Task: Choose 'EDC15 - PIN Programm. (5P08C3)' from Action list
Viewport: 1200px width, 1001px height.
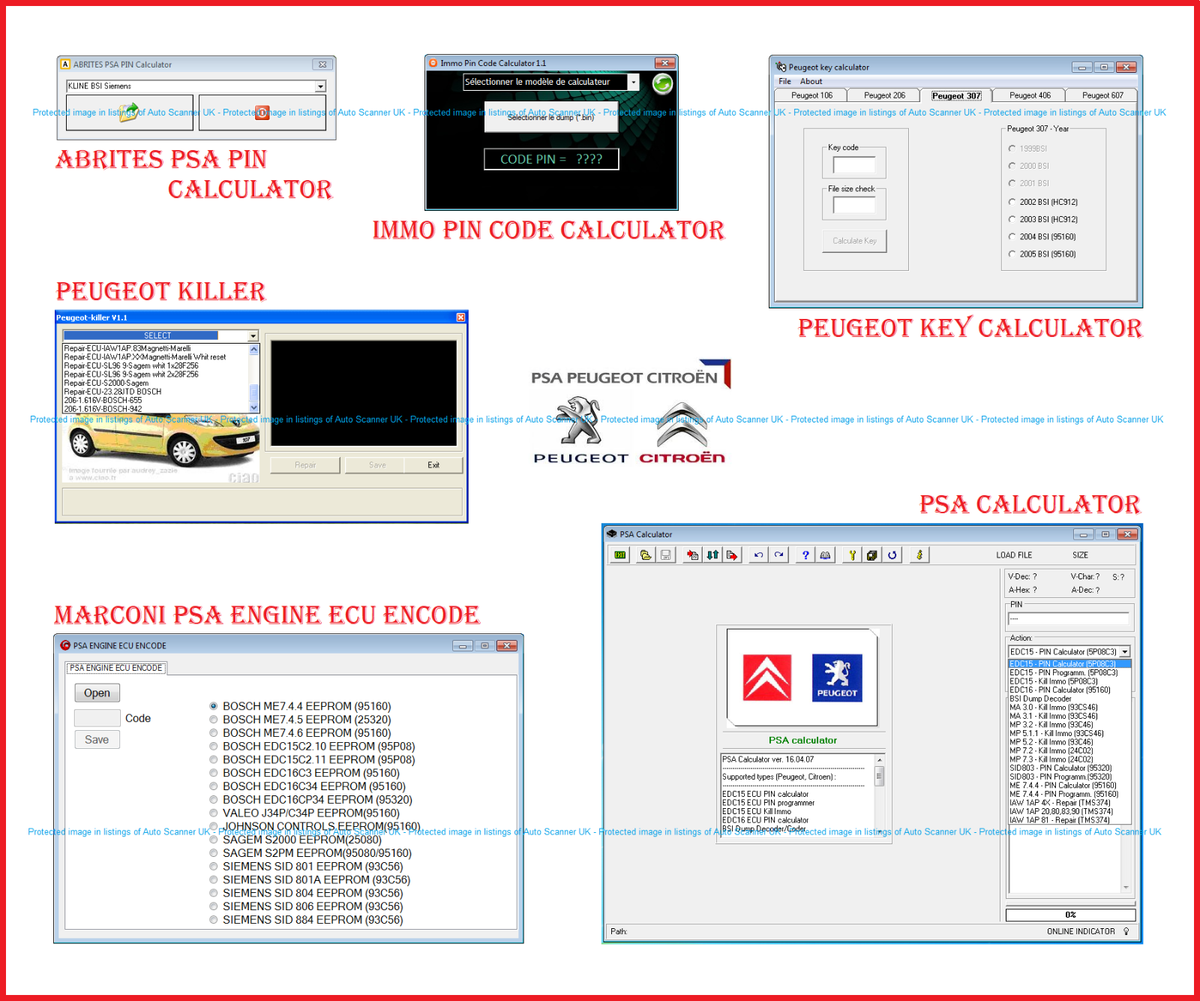Action: [x=1069, y=672]
